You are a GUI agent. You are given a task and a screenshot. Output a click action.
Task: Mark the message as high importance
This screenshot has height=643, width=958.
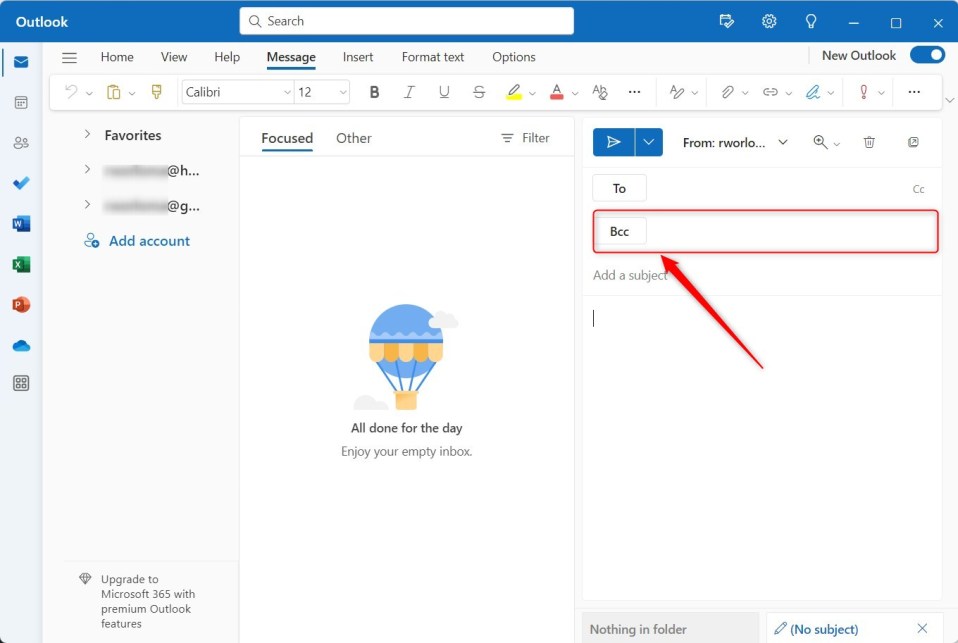click(866, 91)
